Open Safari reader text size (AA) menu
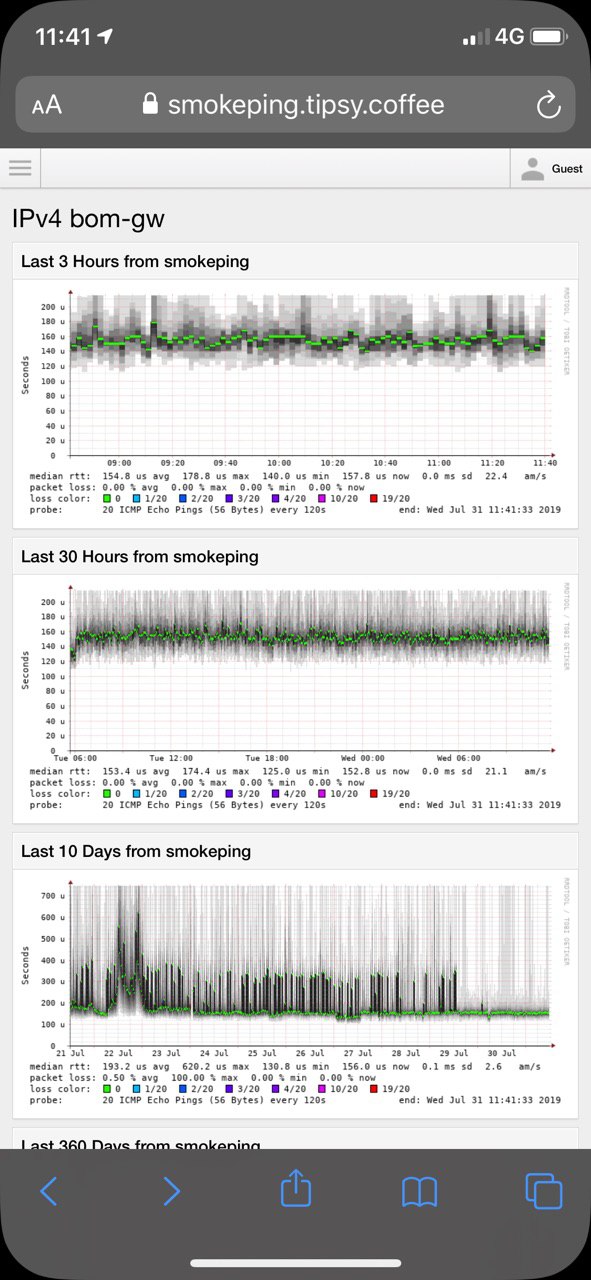The image size is (591, 1280). click(x=46, y=105)
